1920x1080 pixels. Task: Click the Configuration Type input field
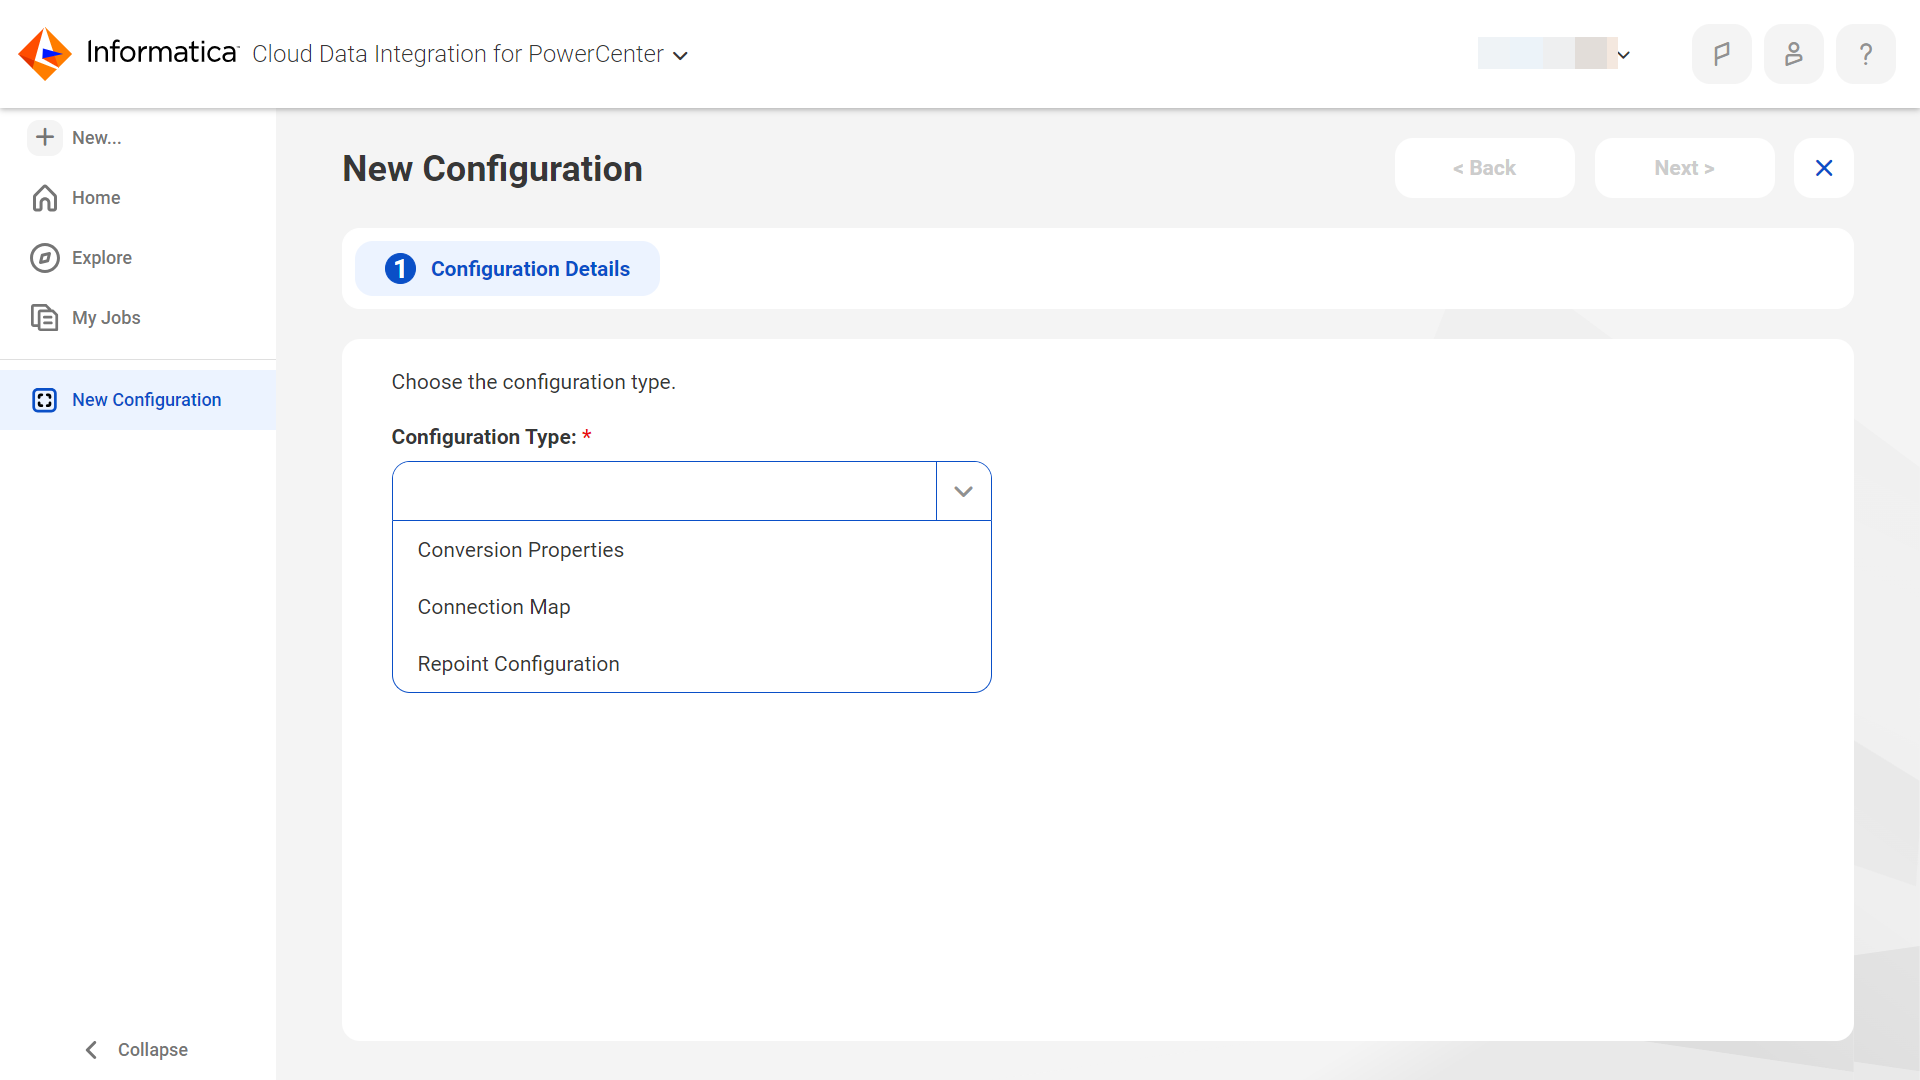point(664,491)
